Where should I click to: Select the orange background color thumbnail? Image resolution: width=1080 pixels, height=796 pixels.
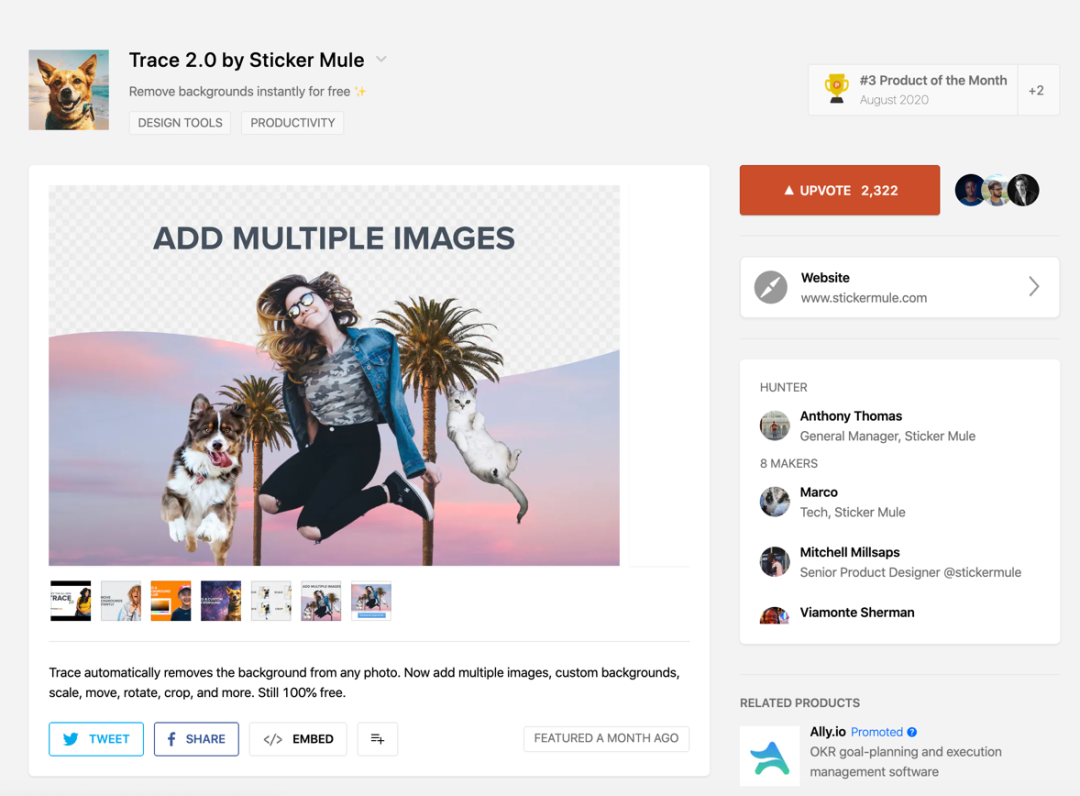(x=171, y=600)
